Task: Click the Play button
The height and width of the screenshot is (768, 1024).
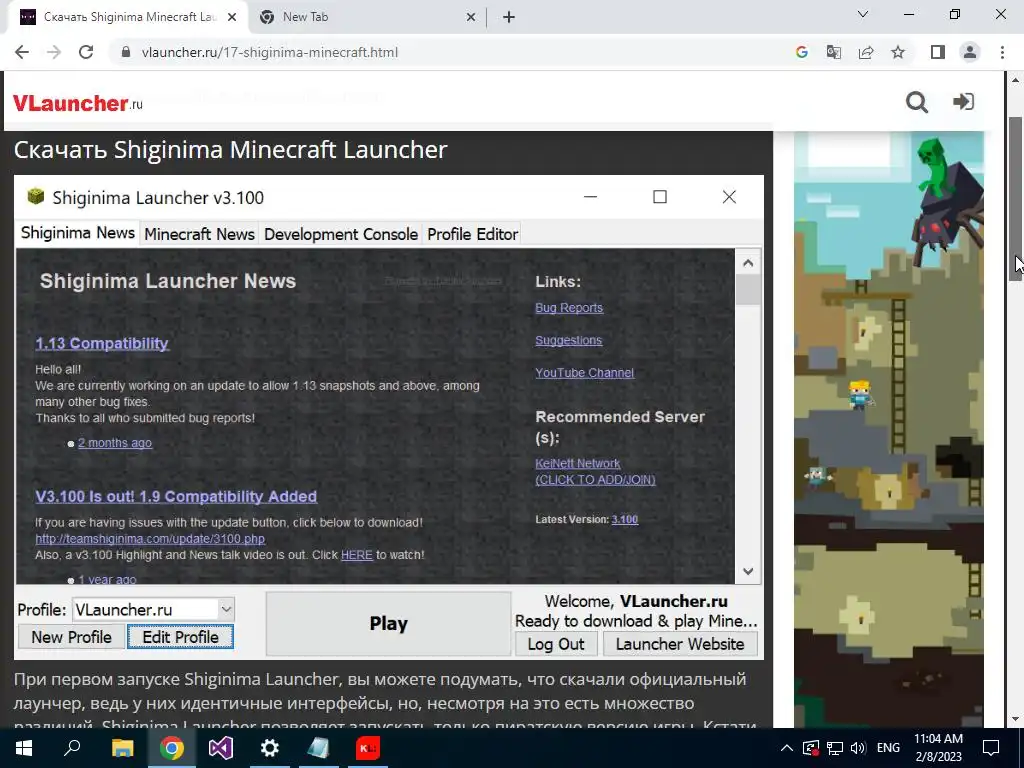Action: (388, 624)
